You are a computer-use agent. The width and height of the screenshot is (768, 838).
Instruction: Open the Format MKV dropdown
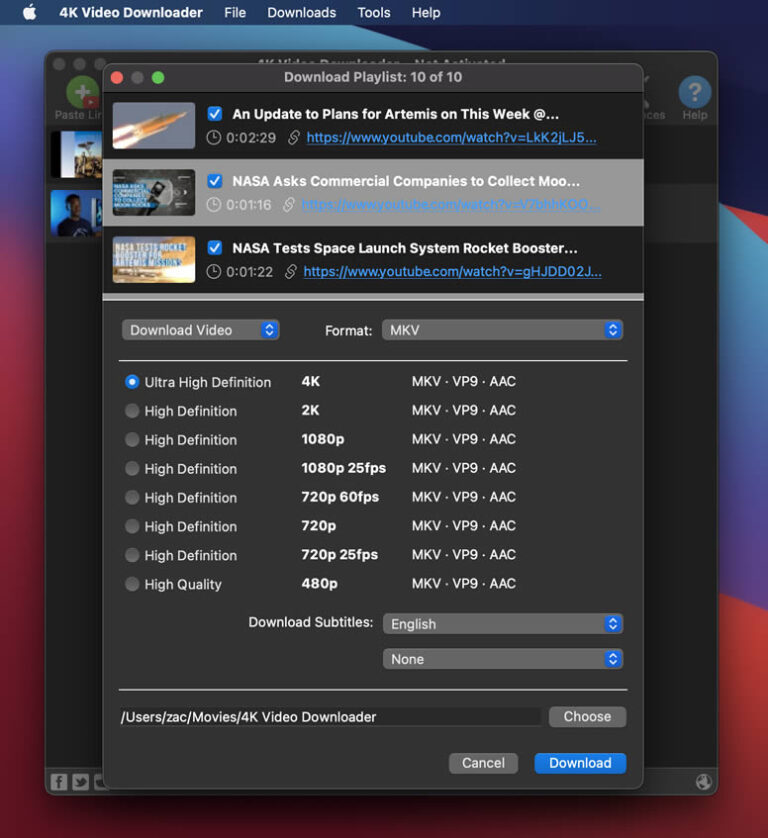click(x=502, y=330)
